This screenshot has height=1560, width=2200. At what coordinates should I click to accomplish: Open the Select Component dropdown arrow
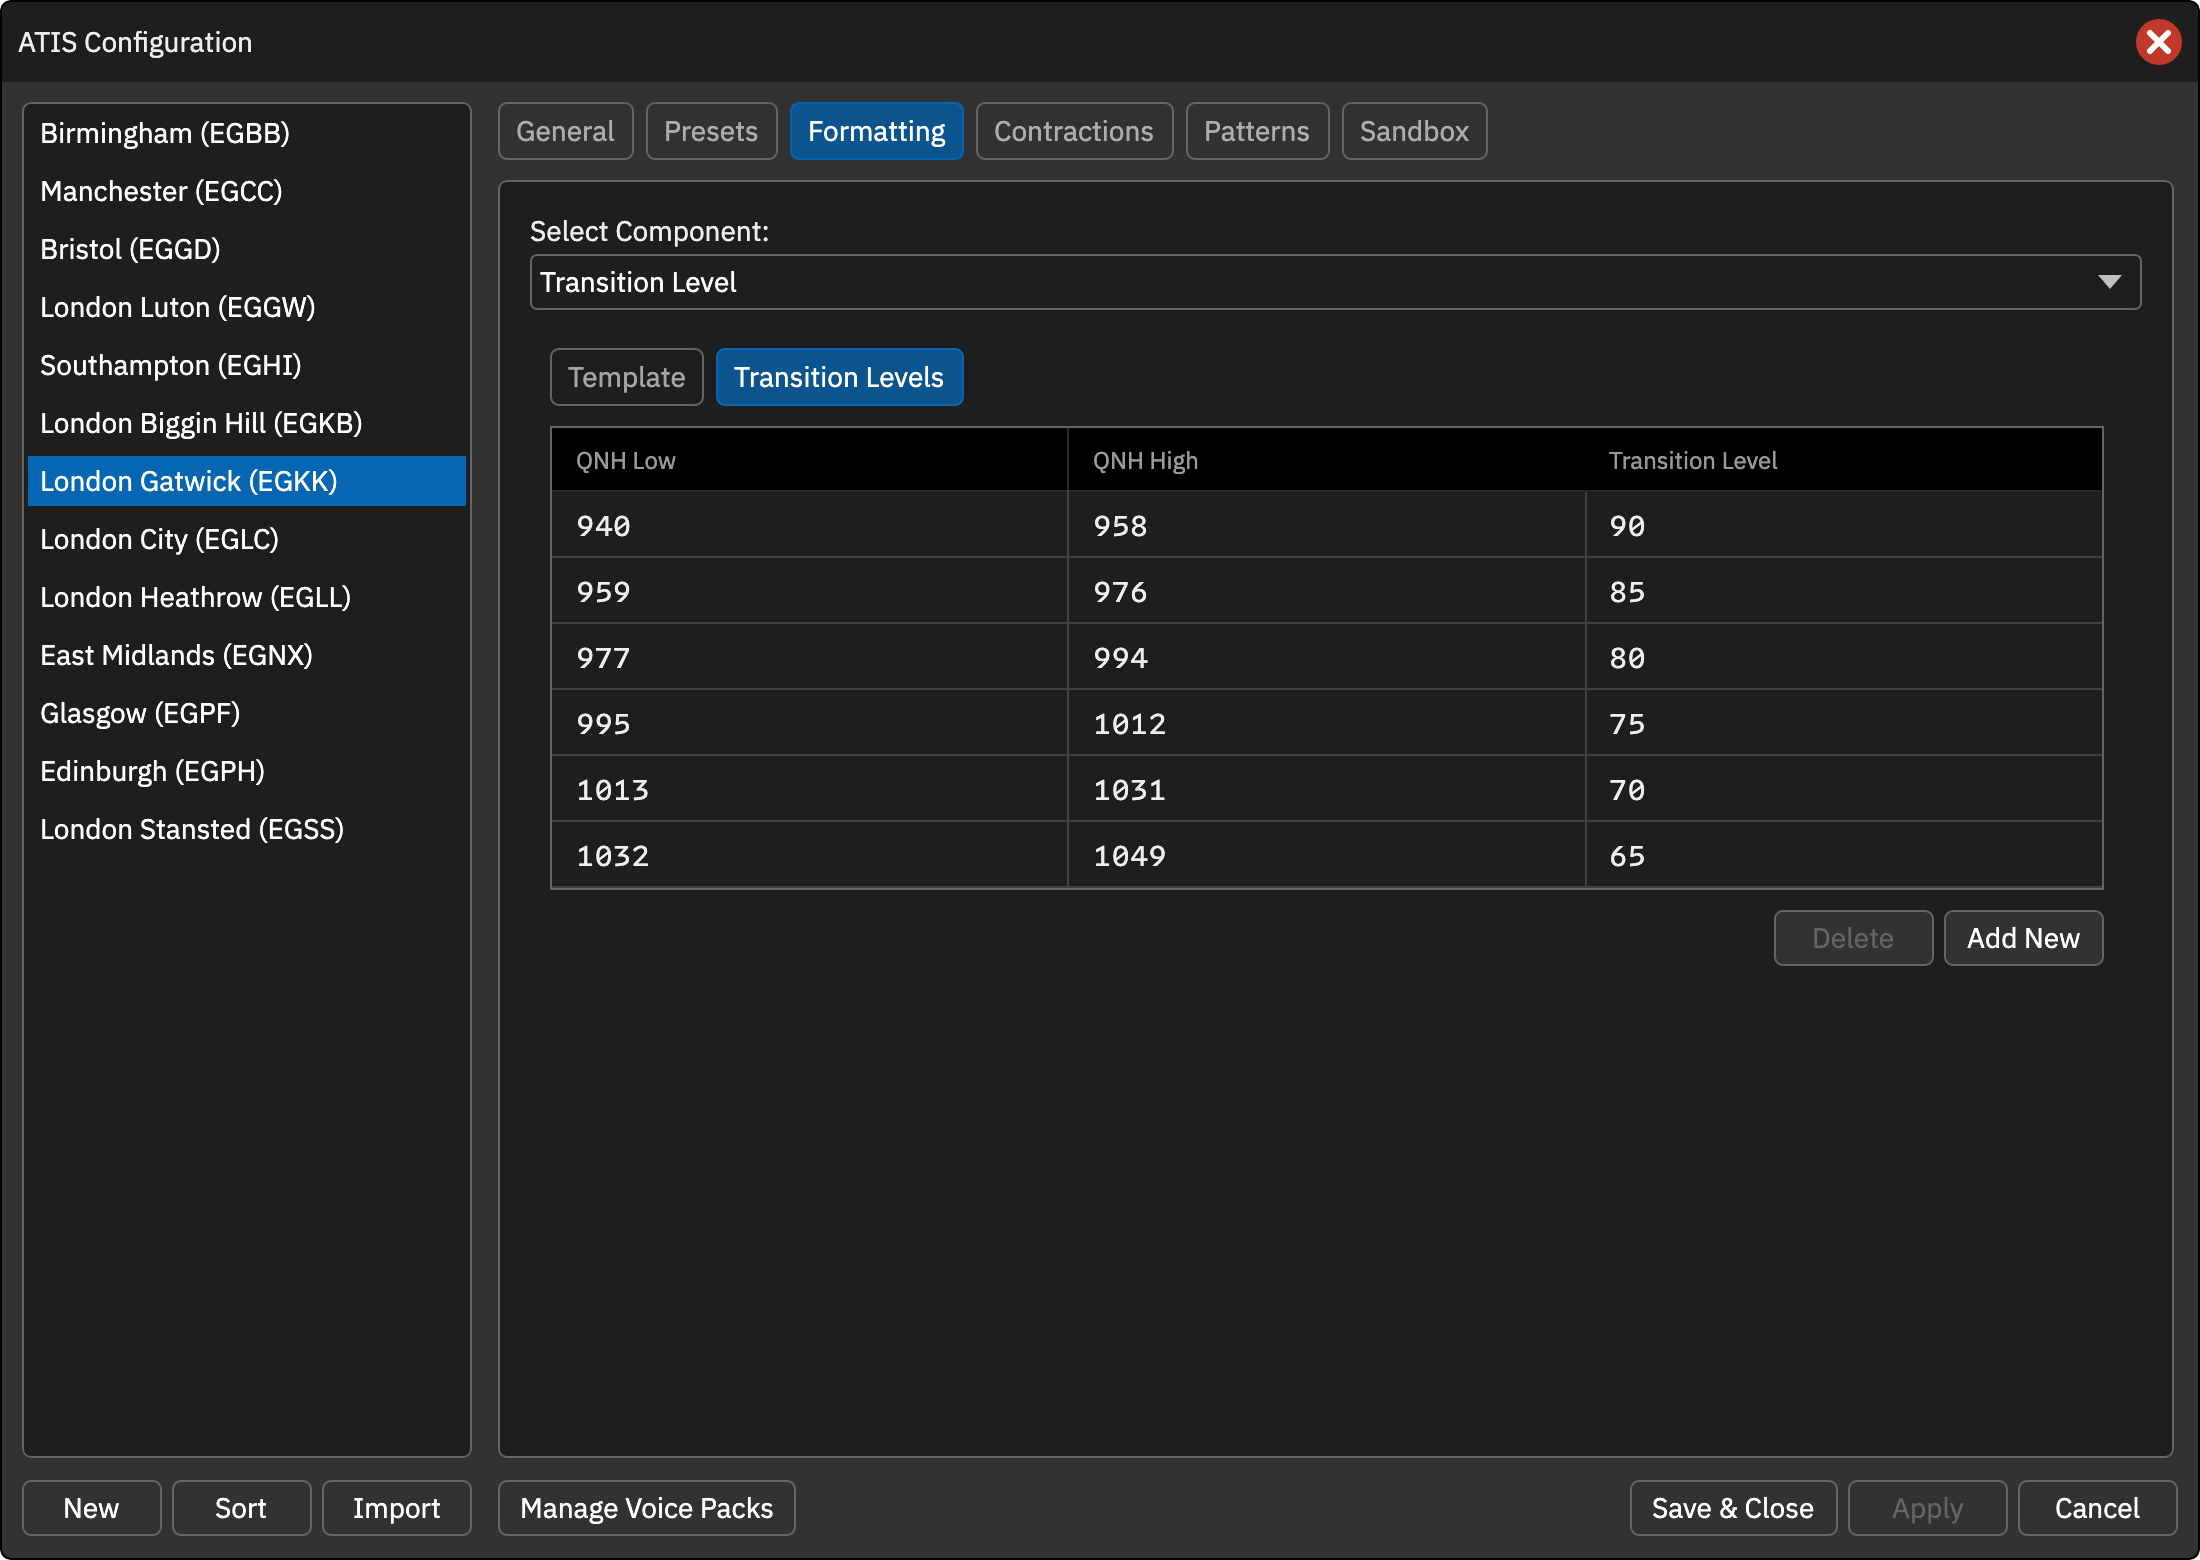tap(2109, 282)
